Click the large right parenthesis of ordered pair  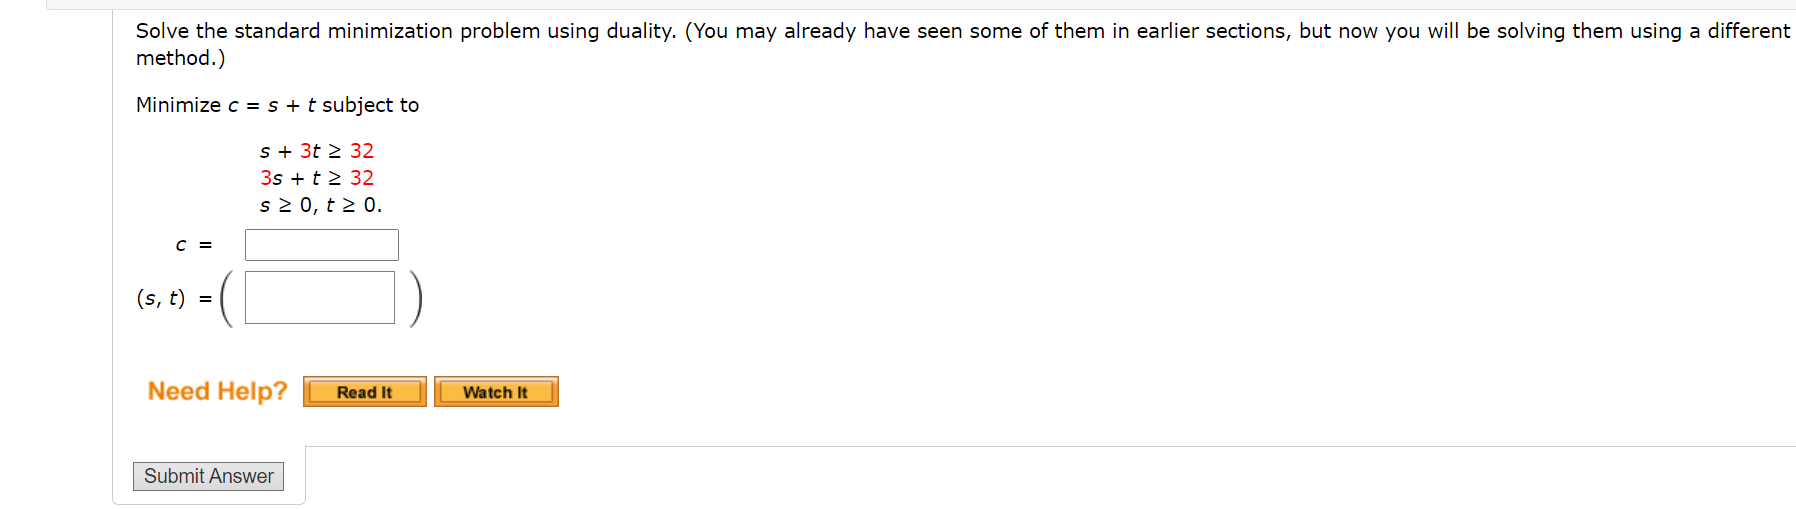point(415,298)
